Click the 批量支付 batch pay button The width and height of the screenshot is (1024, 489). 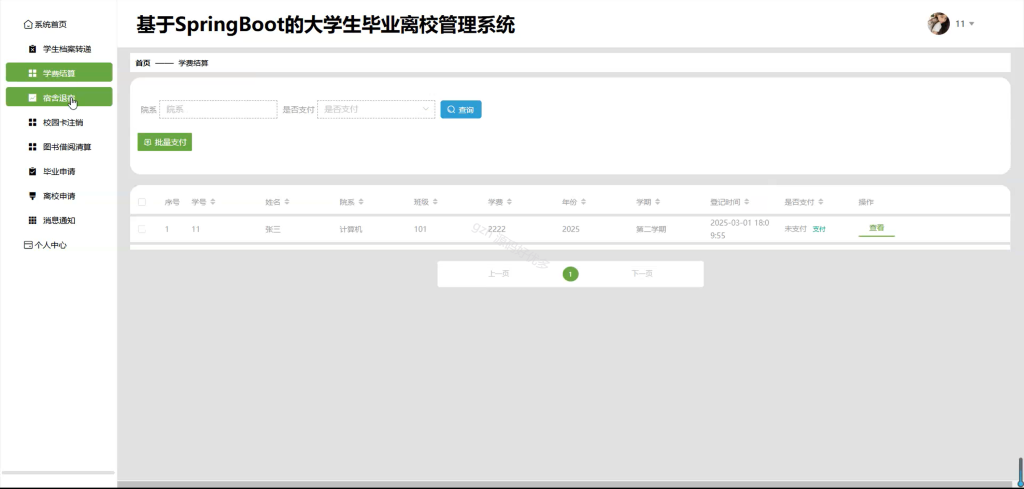click(x=165, y=142)
